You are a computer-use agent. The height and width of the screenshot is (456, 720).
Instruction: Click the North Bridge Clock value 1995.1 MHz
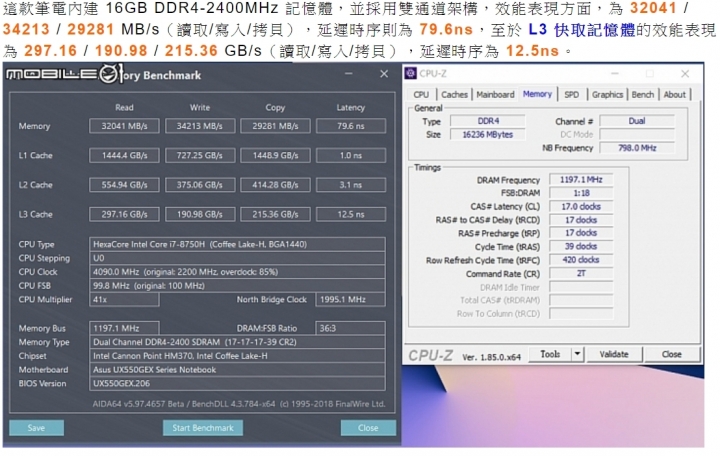tap(350, 299)
